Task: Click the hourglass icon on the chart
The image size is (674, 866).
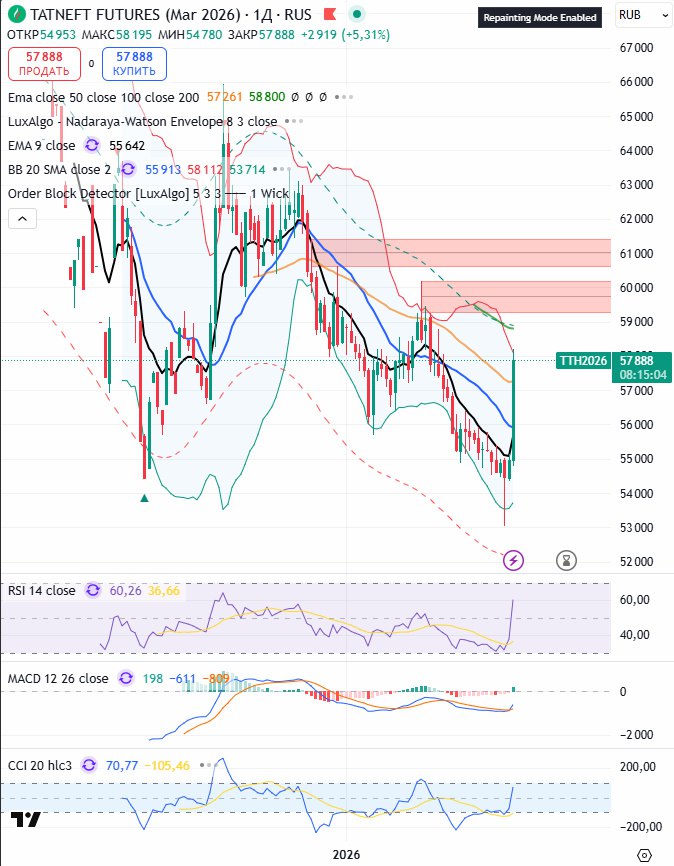Action: 567,560
